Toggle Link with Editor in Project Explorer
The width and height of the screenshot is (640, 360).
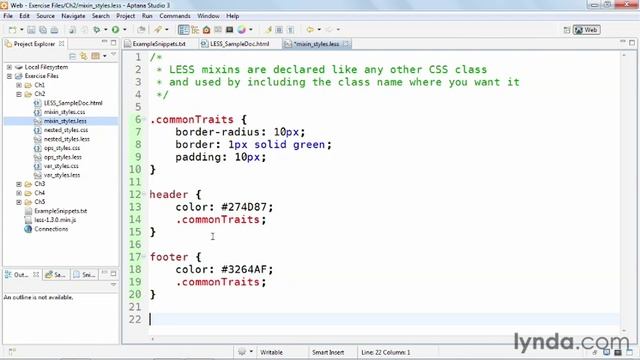(x=84, y=56)
